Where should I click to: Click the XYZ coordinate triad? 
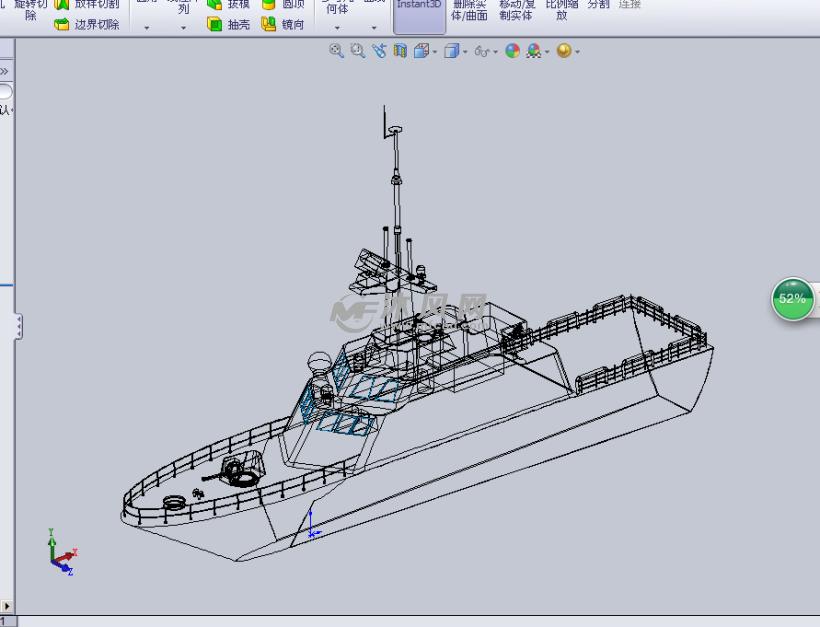(62, 554)
